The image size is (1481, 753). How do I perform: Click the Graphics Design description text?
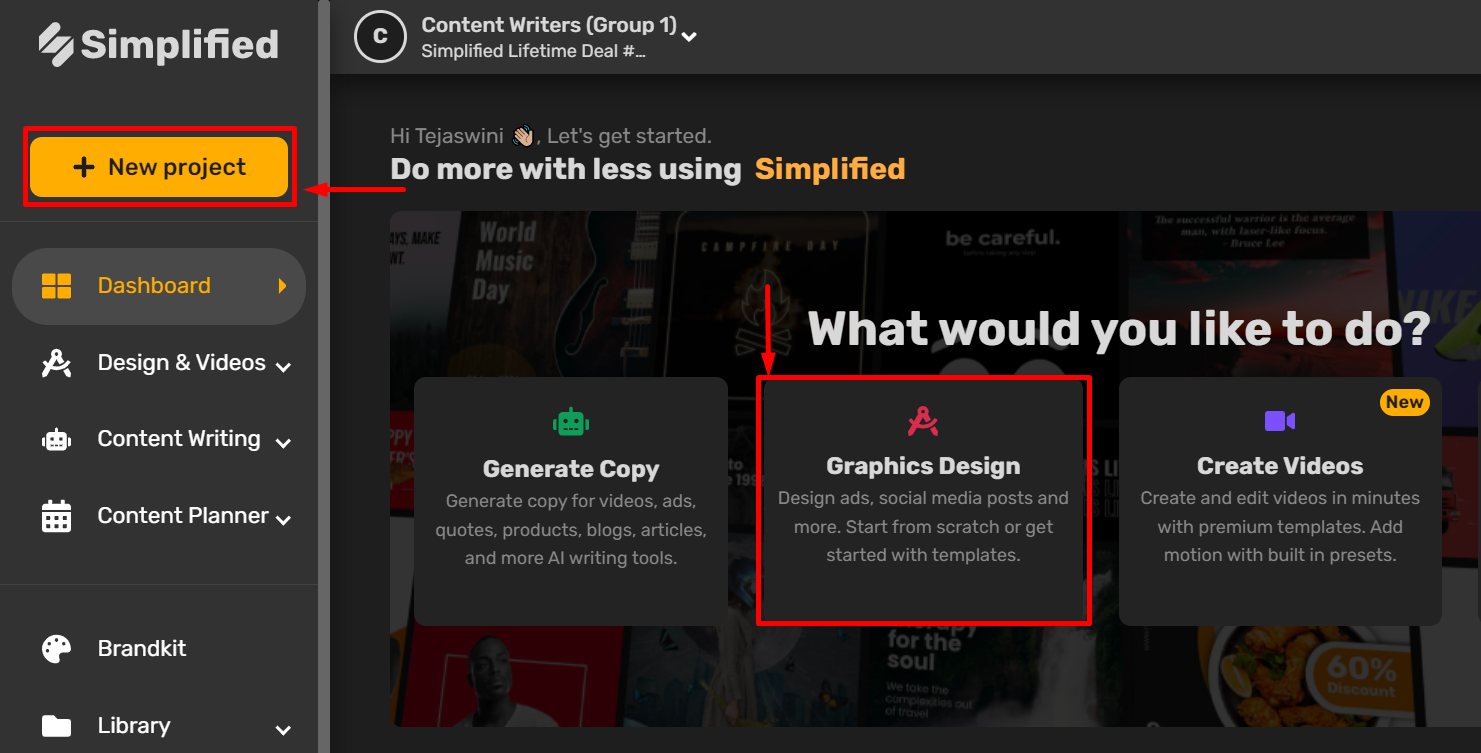(x=923, y=526)
